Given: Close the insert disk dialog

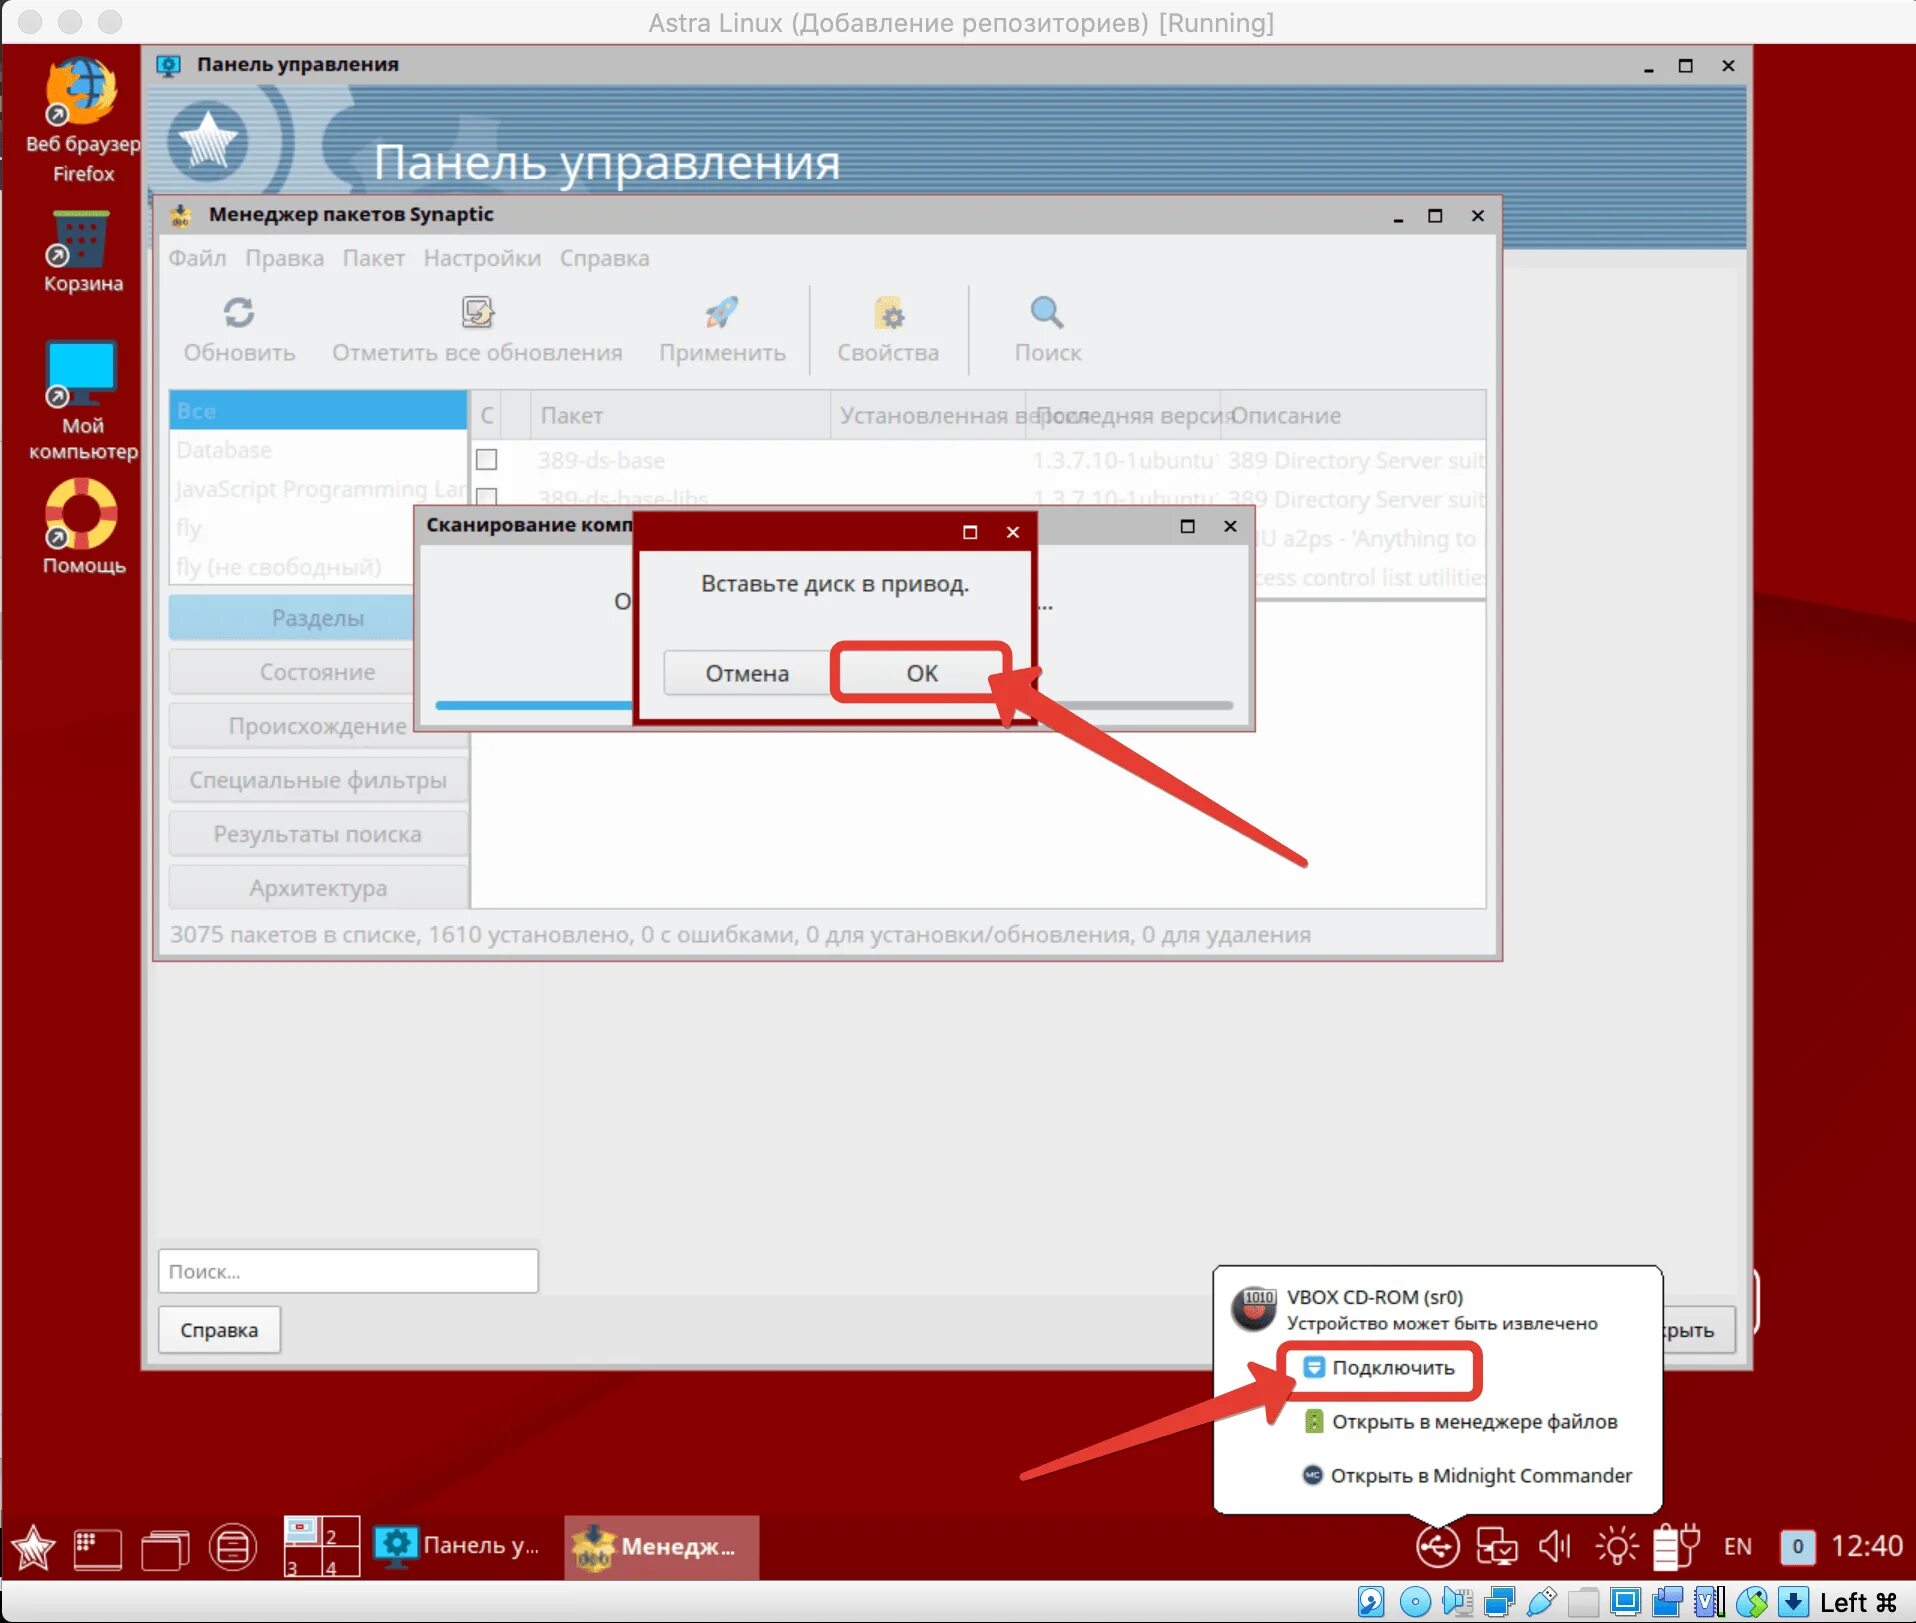Looking at the screenshot, I should (1013, 532).
